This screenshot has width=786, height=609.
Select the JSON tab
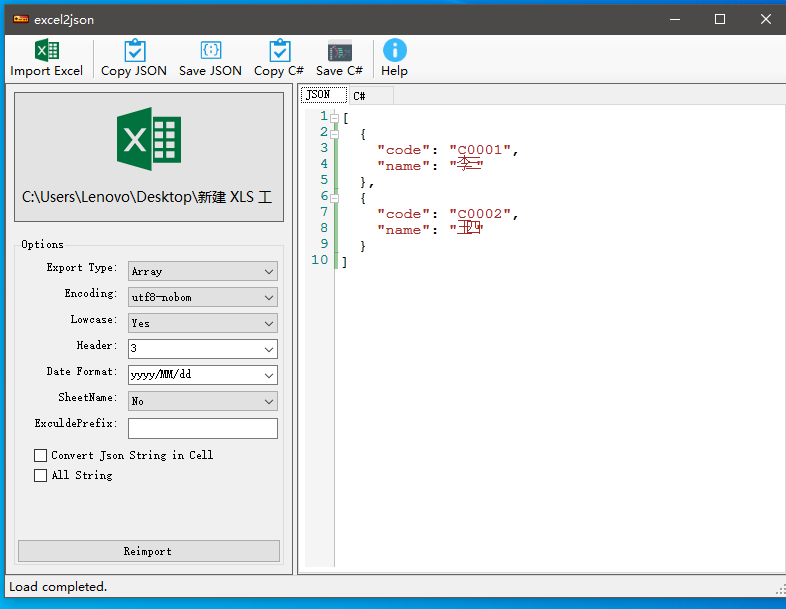(318, 95)
